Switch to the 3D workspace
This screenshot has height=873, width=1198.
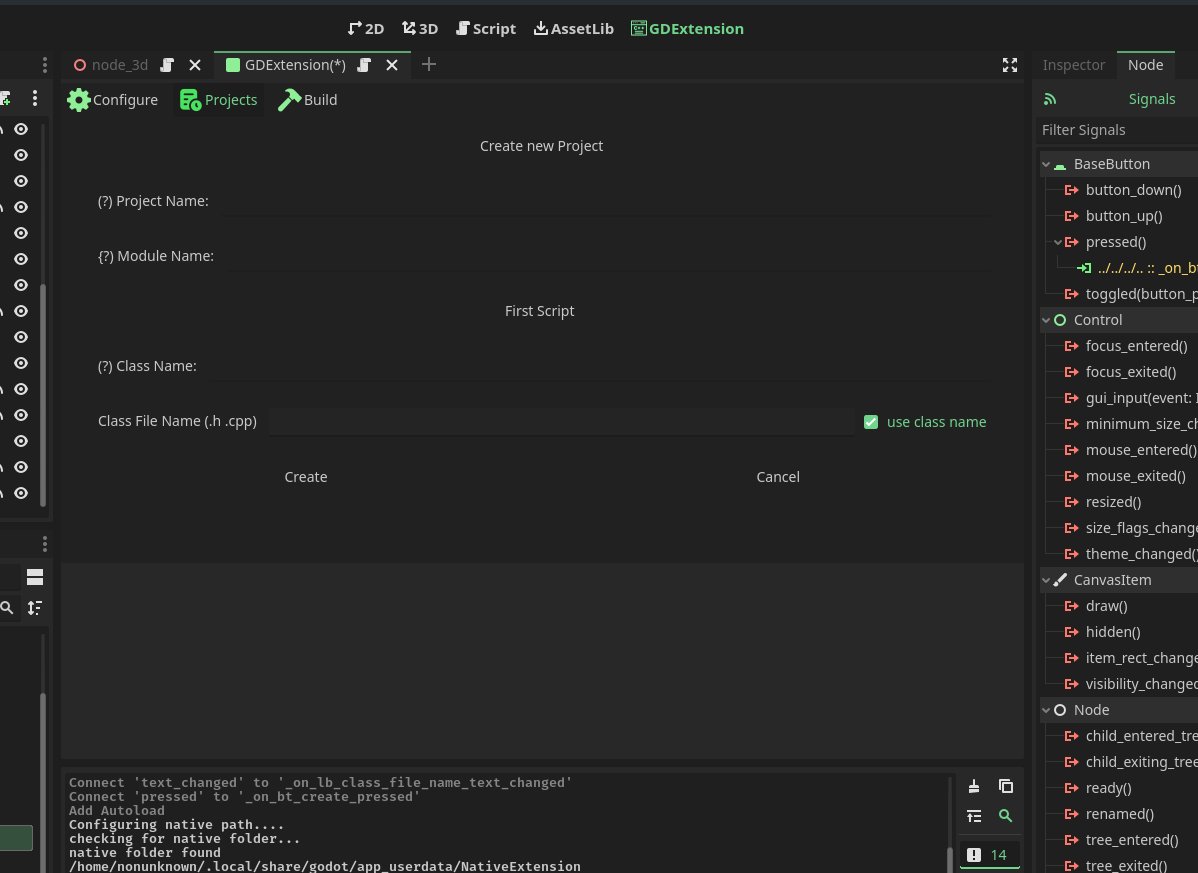pyautogui.click(x=420, y=28)
